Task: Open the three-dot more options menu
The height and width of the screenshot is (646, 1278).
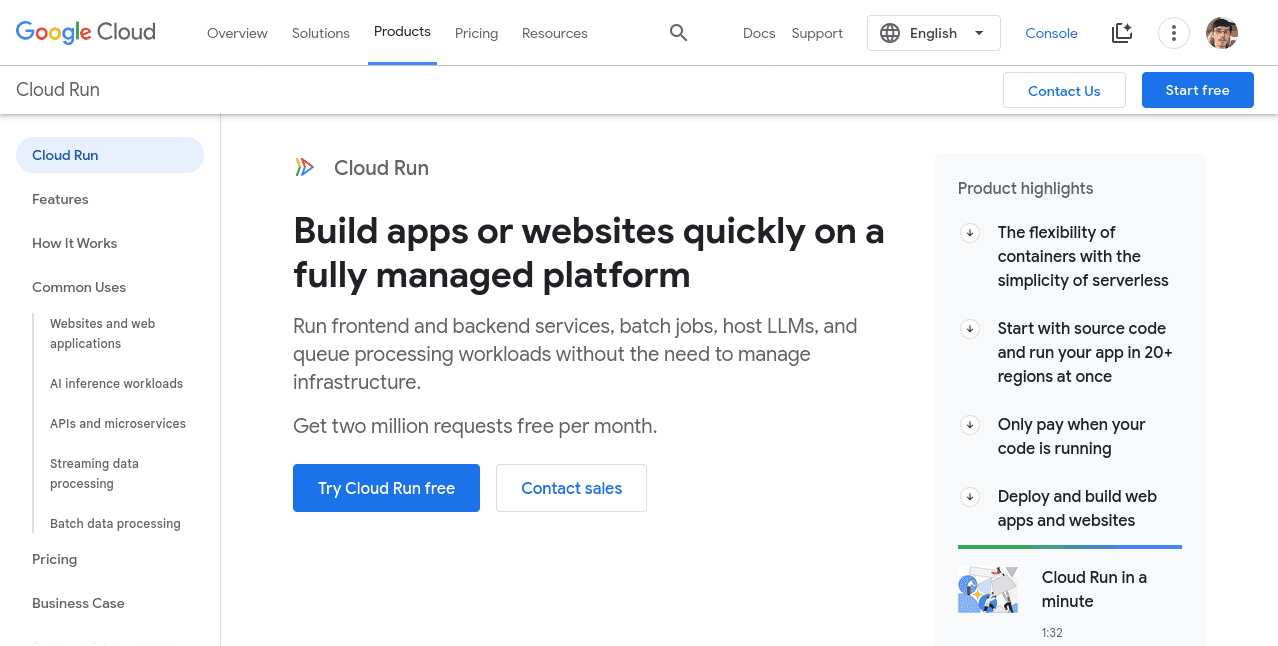Action: pyautogui.click(x=1173, y=33)
